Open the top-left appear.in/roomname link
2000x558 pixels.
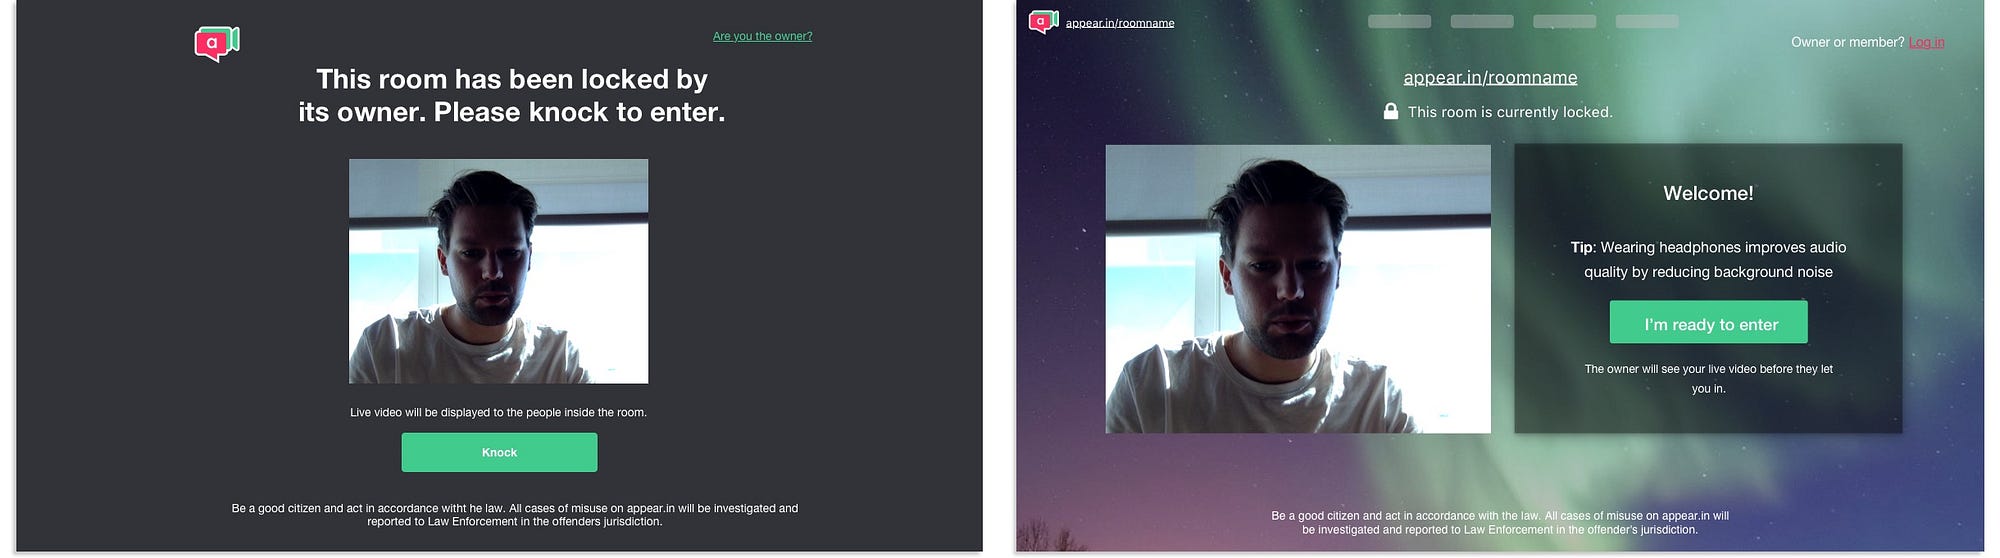pos(1120,23)
